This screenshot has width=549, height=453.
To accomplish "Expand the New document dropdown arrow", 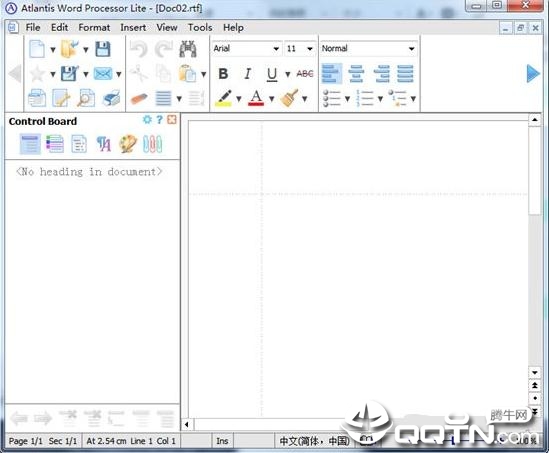I will (53, 50).
